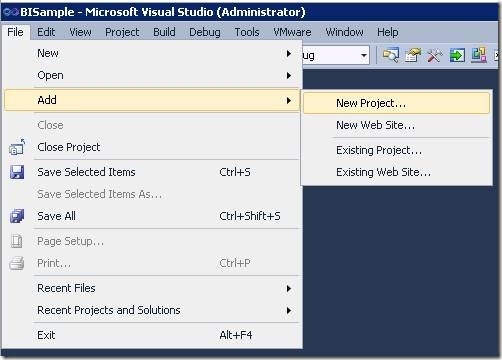This screenshot has width=502, height=360.
Task: Open the Window menu
Action: pos(344,32)
